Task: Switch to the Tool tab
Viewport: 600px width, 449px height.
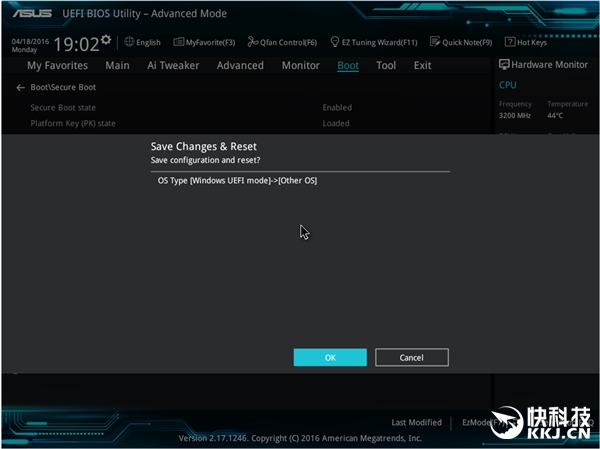Action: point(386,66)
